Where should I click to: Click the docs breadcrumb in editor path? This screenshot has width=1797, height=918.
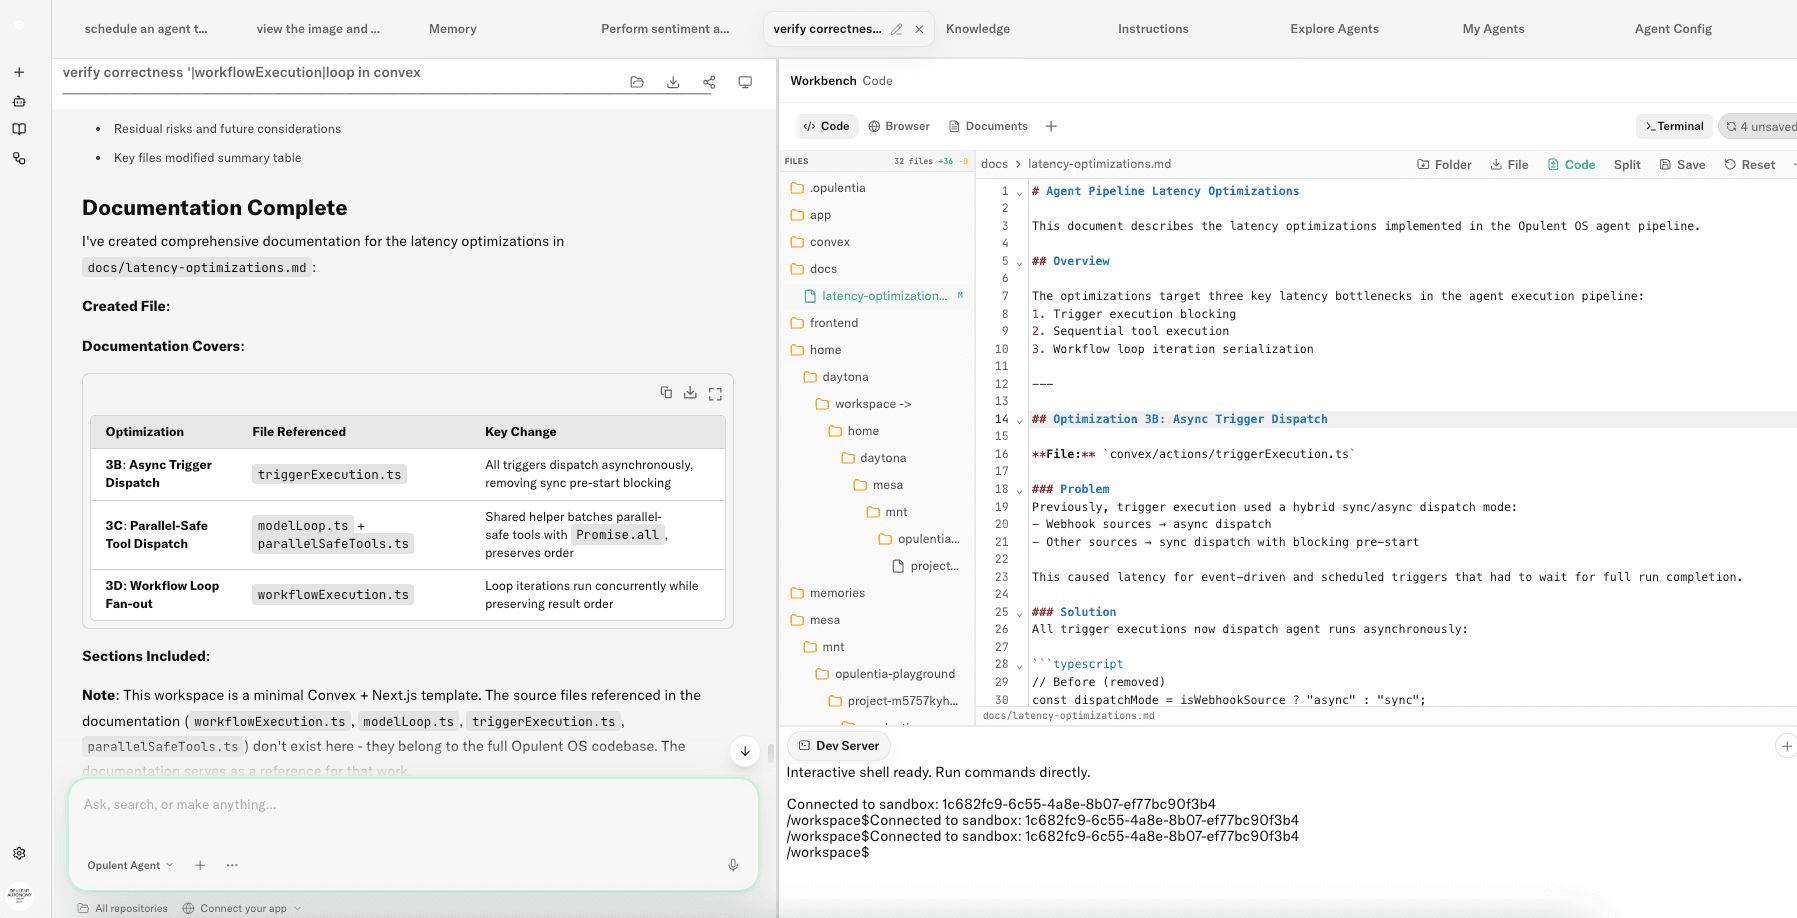pos(994,164)
